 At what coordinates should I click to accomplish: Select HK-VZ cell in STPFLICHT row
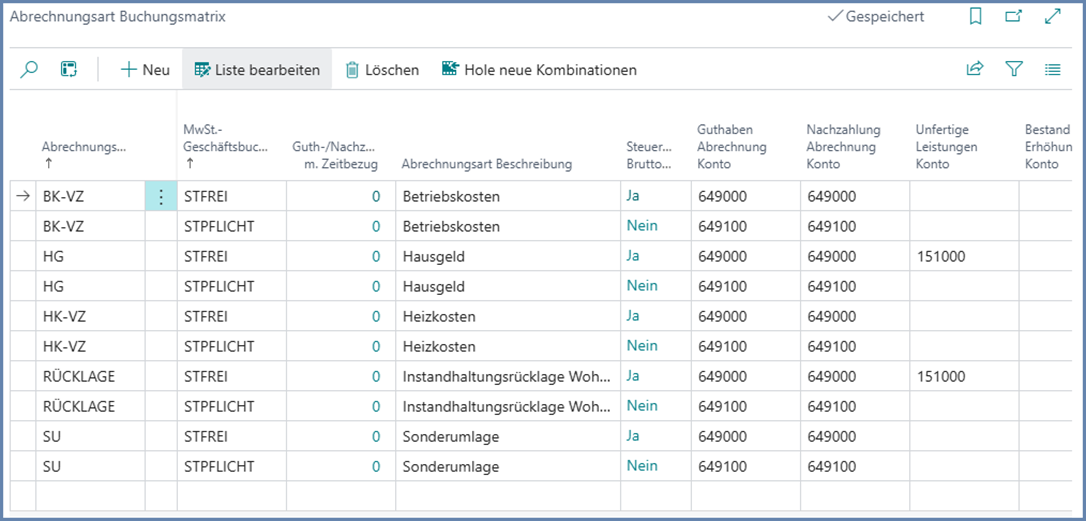coord(91,346)
